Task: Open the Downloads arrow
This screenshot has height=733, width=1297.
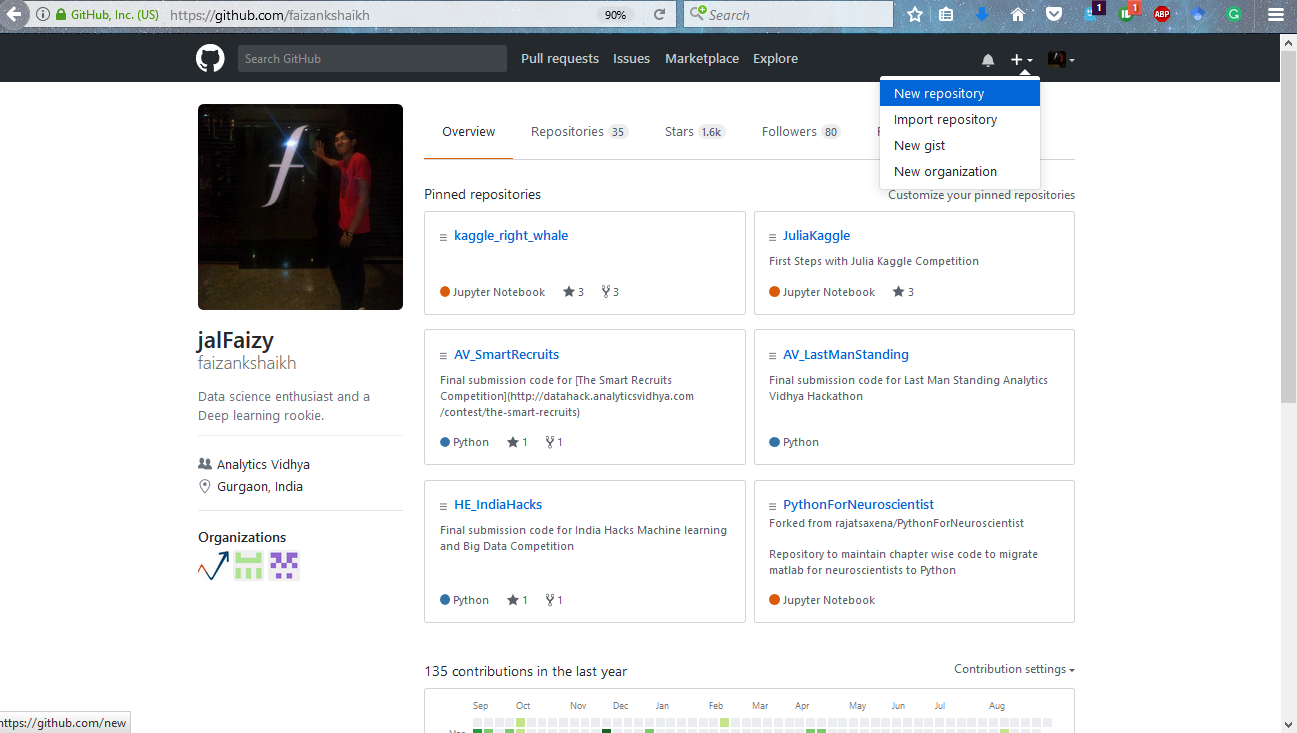Action: pyautogui.click(x=982, y=15)
